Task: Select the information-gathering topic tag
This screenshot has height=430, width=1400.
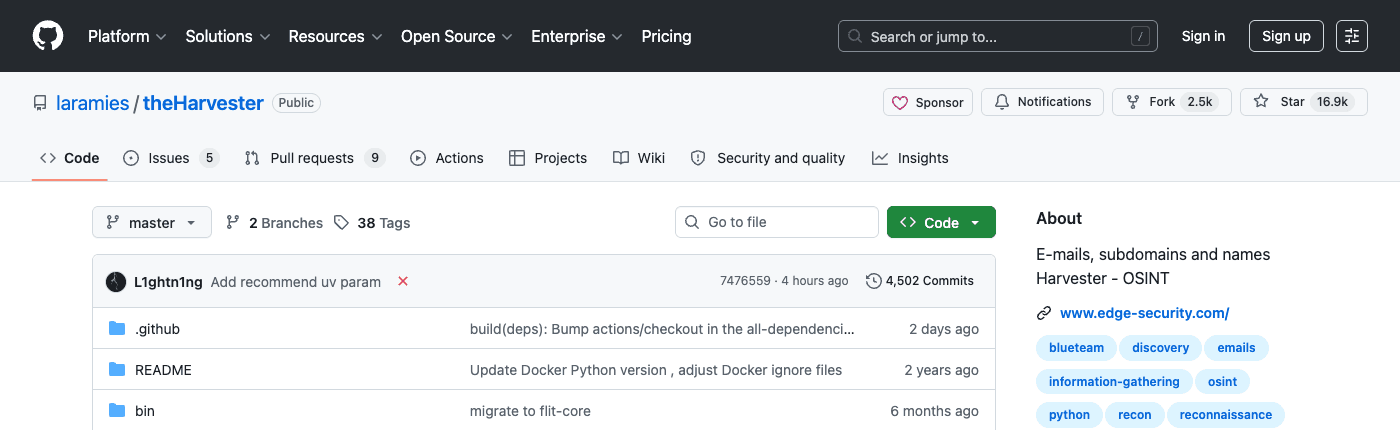Action: [x=1114, y=381]
